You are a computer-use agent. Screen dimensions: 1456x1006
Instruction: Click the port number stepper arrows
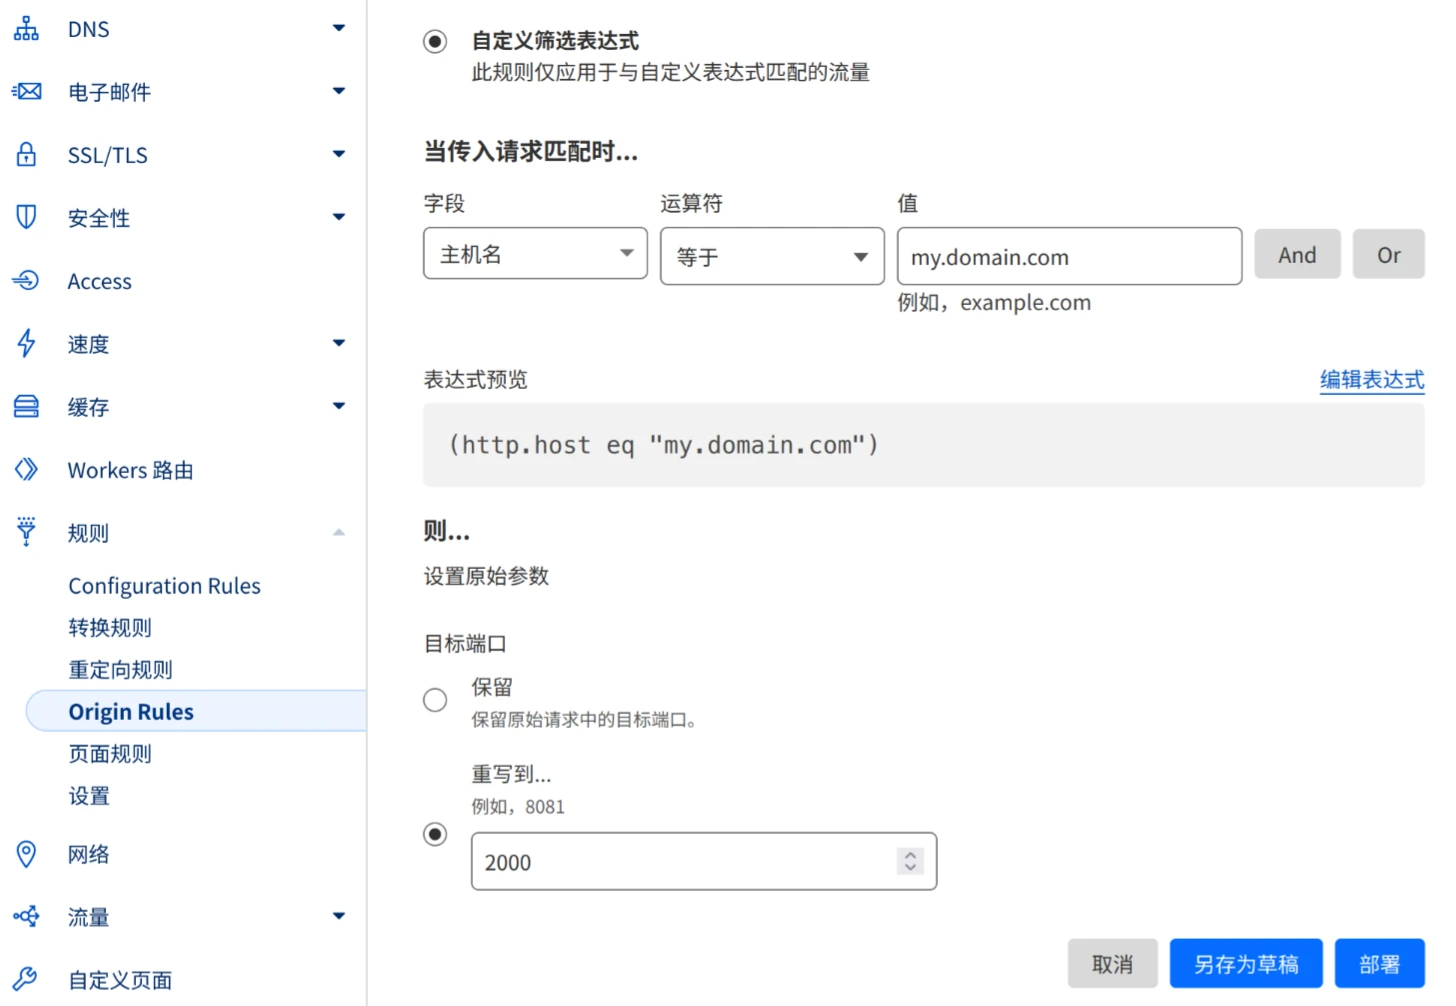pyautogui.click(x=910, y=861)
